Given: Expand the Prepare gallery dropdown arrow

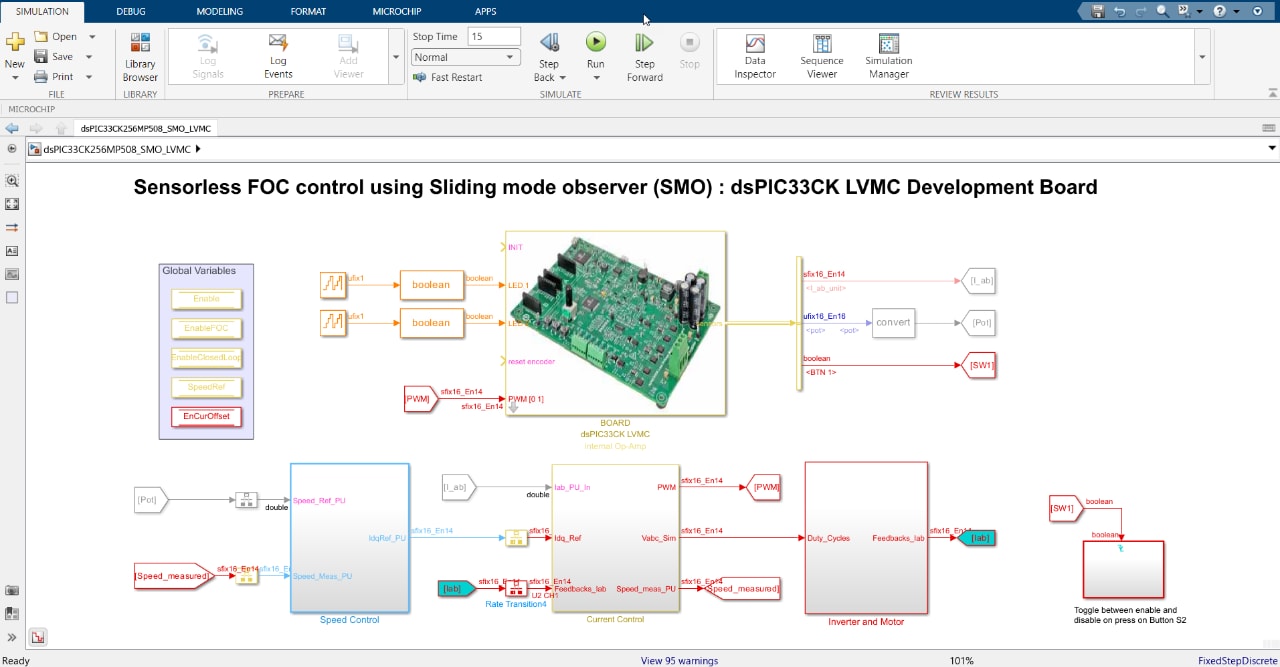Looking at the screenshot, I should 396,57.
